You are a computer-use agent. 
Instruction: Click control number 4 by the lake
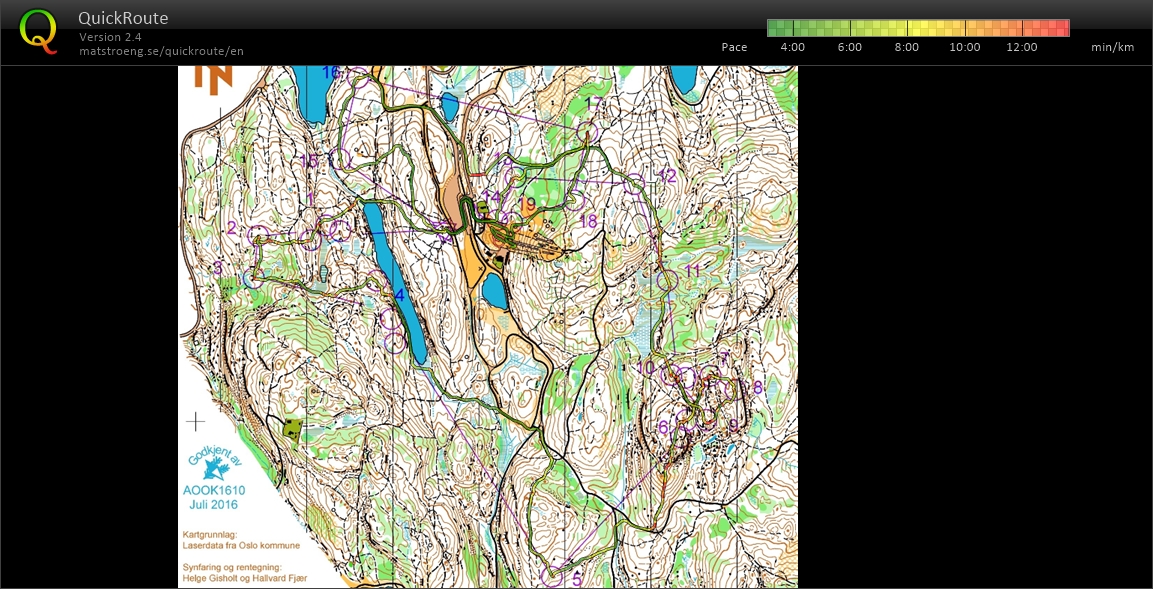pyautogui.click(x=399, y=296)
